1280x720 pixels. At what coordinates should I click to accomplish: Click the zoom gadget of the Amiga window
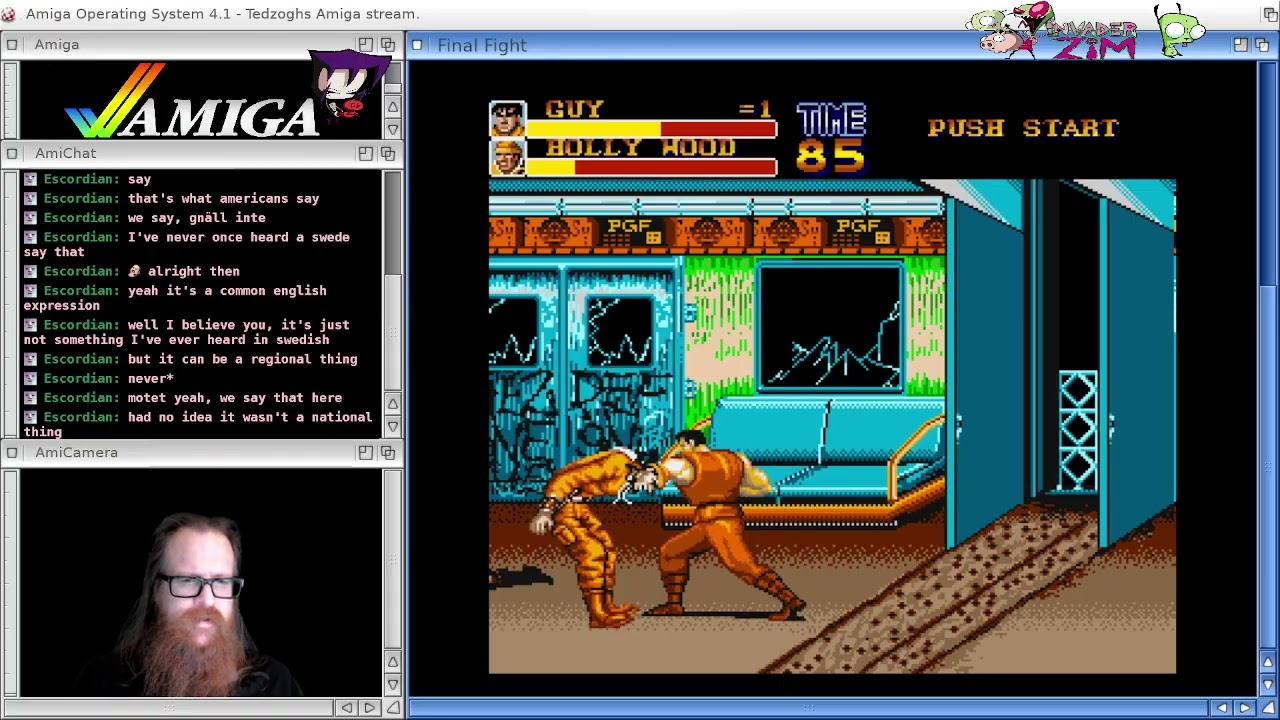pos(366,45)
